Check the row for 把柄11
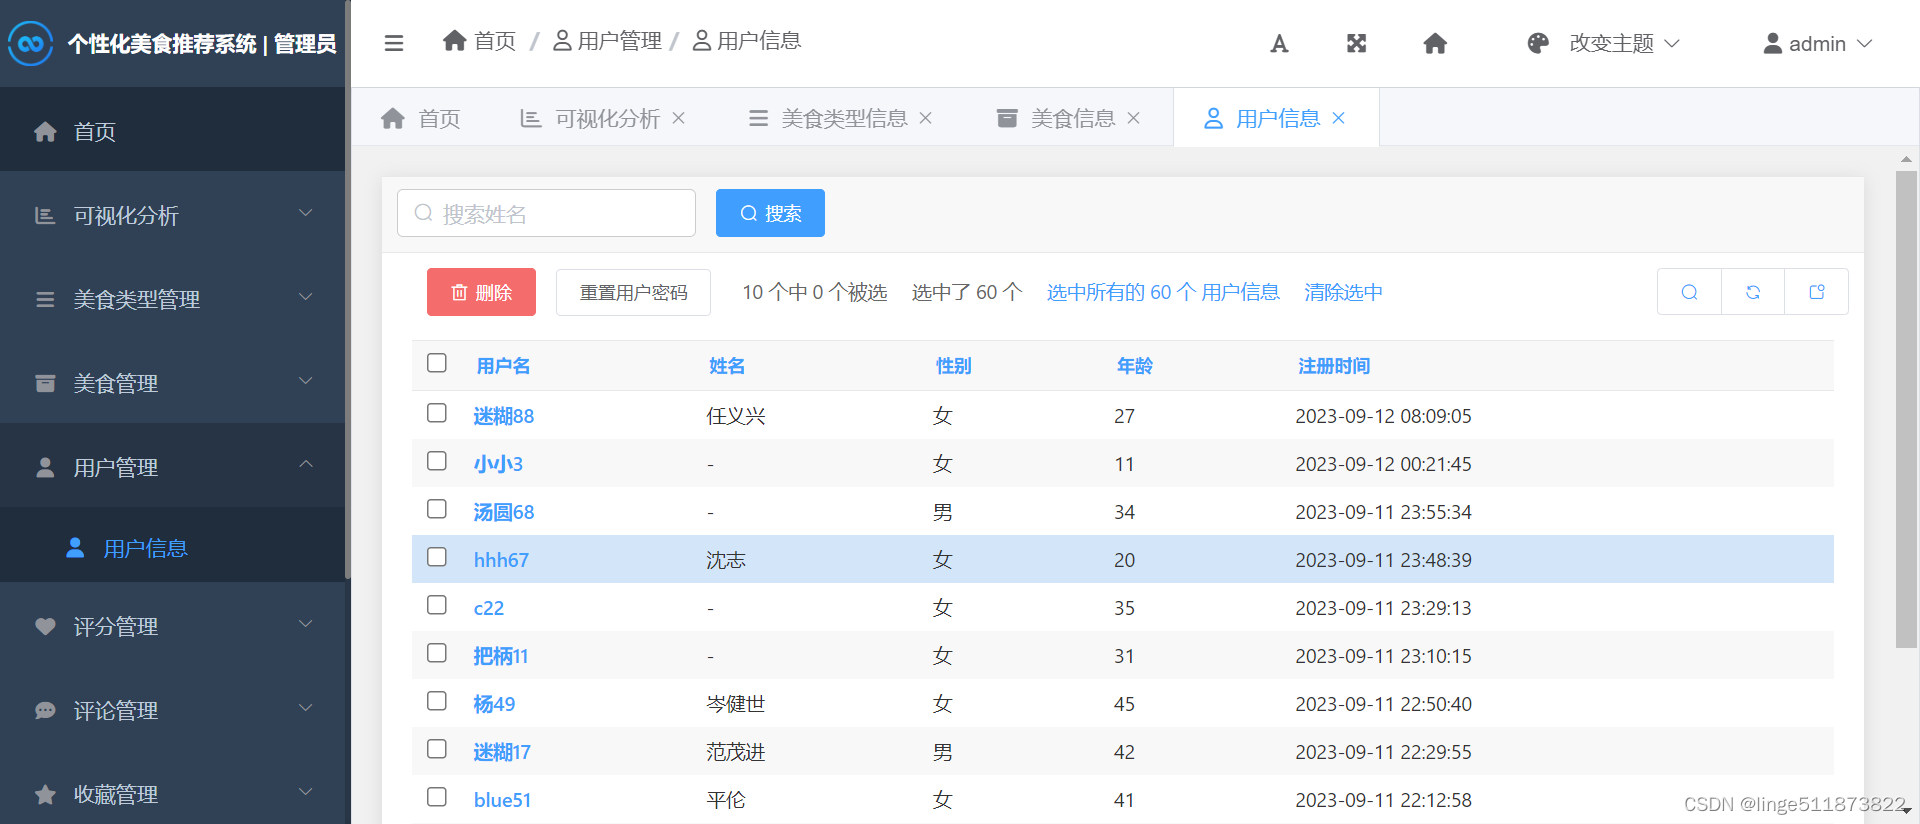 [x=437, y=653]
